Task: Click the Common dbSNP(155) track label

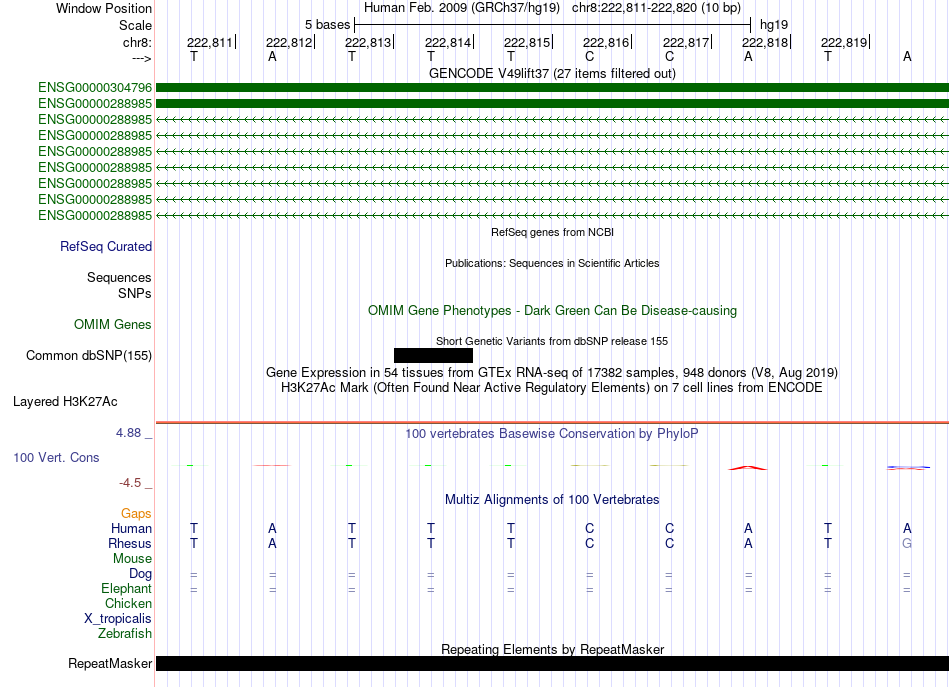Action: coord(88,356)
